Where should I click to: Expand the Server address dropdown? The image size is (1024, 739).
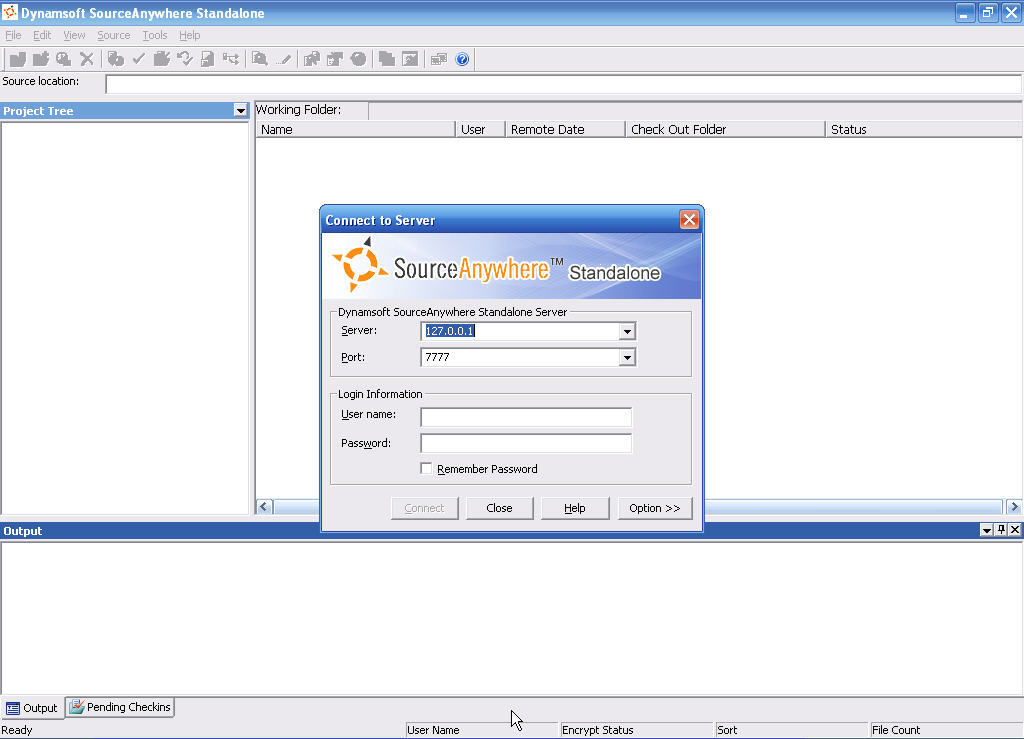coord(627,332)
